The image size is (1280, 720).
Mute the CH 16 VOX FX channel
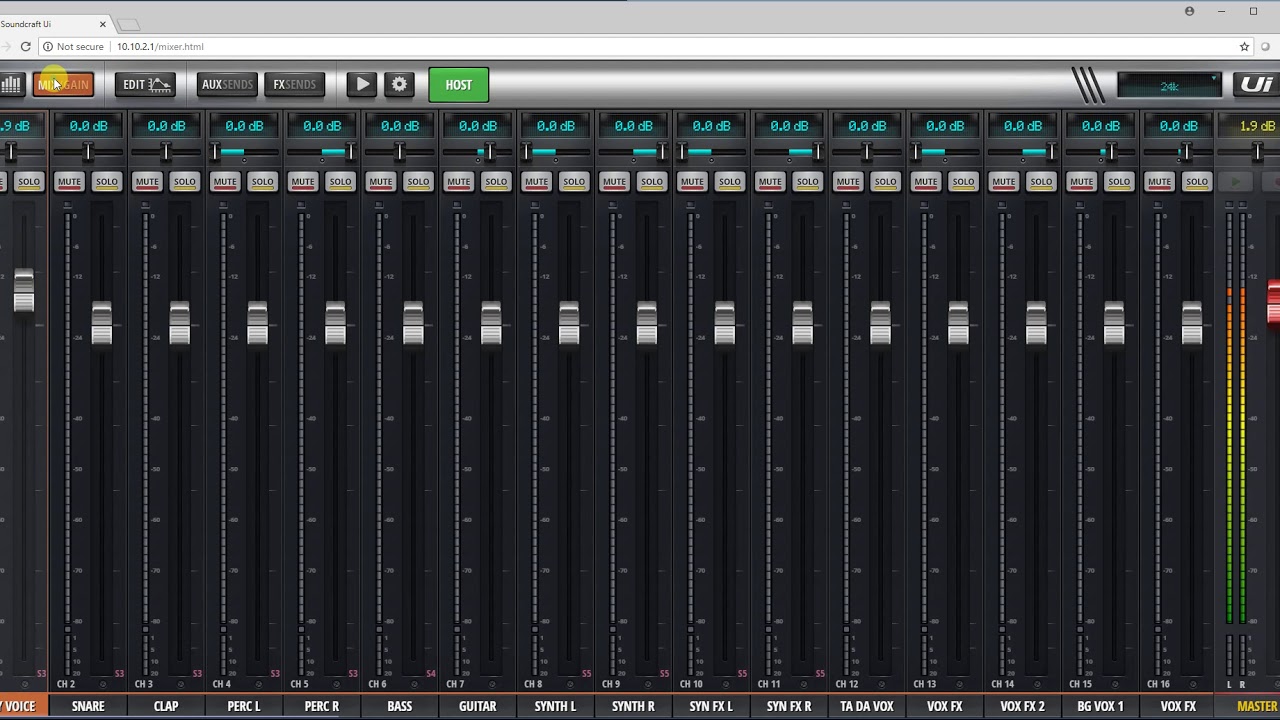pyautogui.click(x=1161, y=182)
